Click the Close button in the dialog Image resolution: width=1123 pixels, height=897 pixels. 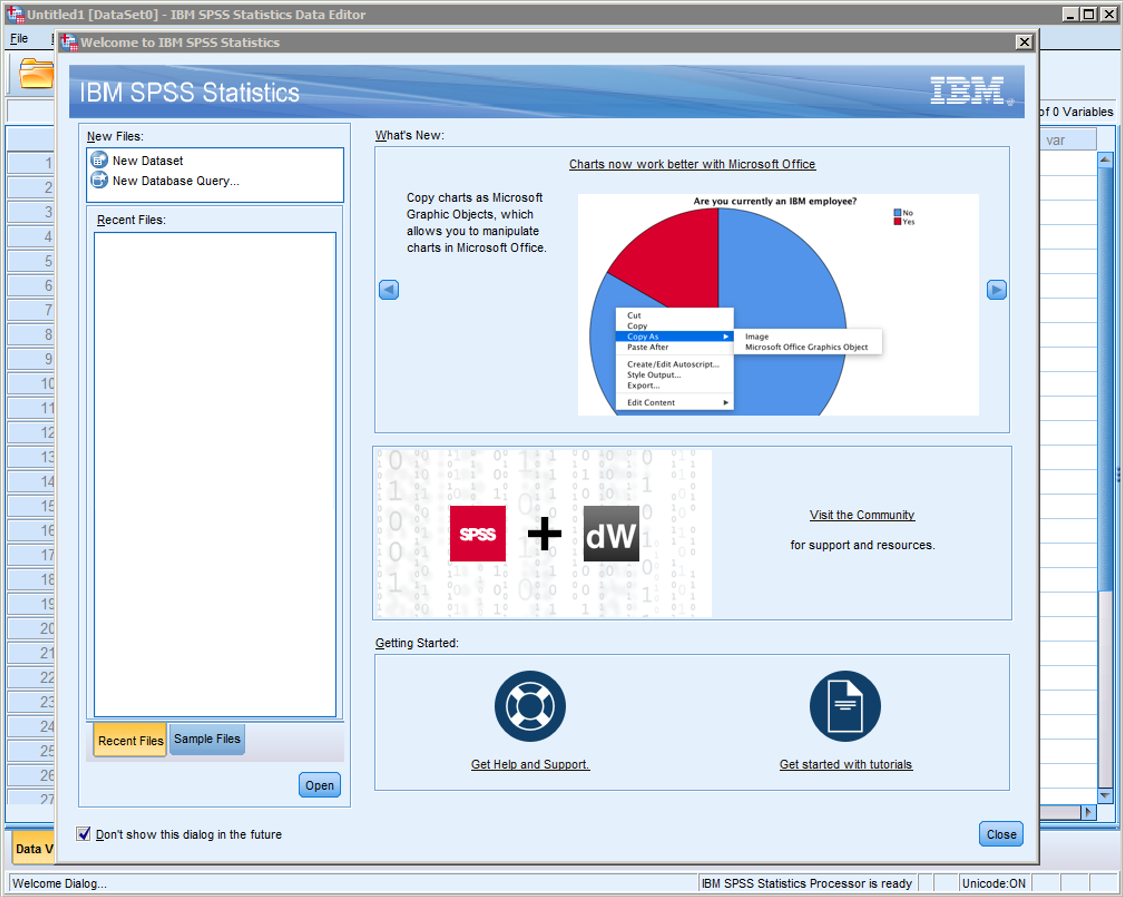pyautogui.click(x=1000, y=834)
